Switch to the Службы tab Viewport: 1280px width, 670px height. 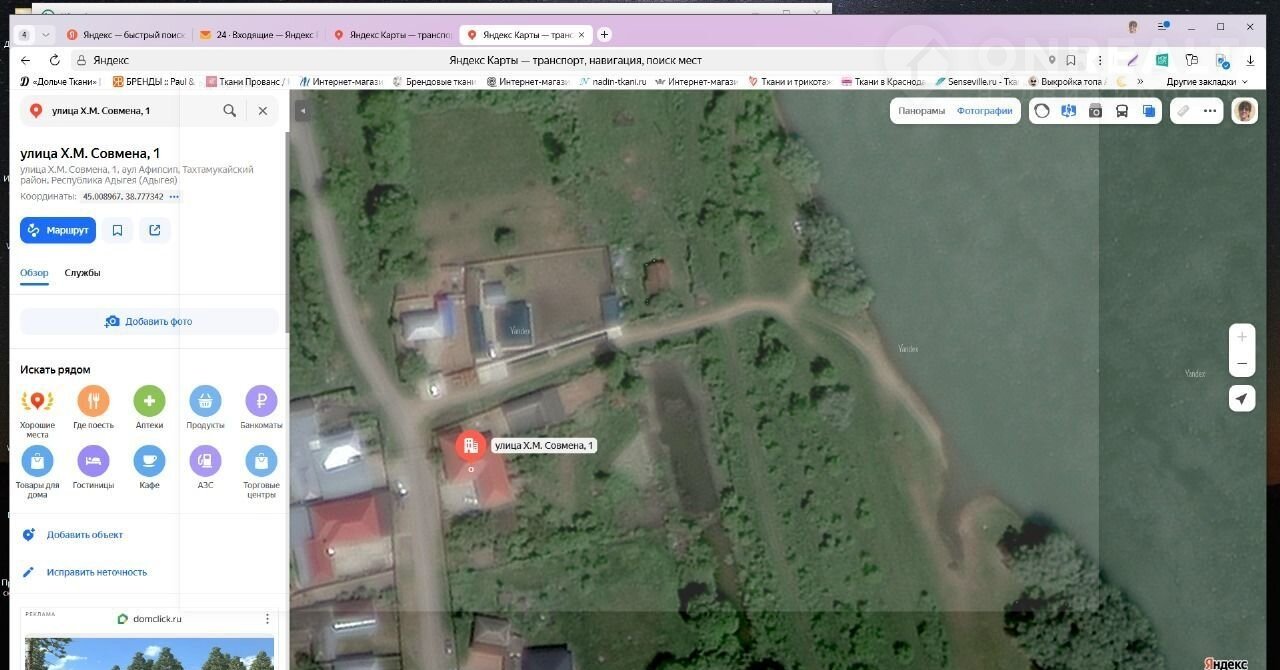[x=82, y=273]
